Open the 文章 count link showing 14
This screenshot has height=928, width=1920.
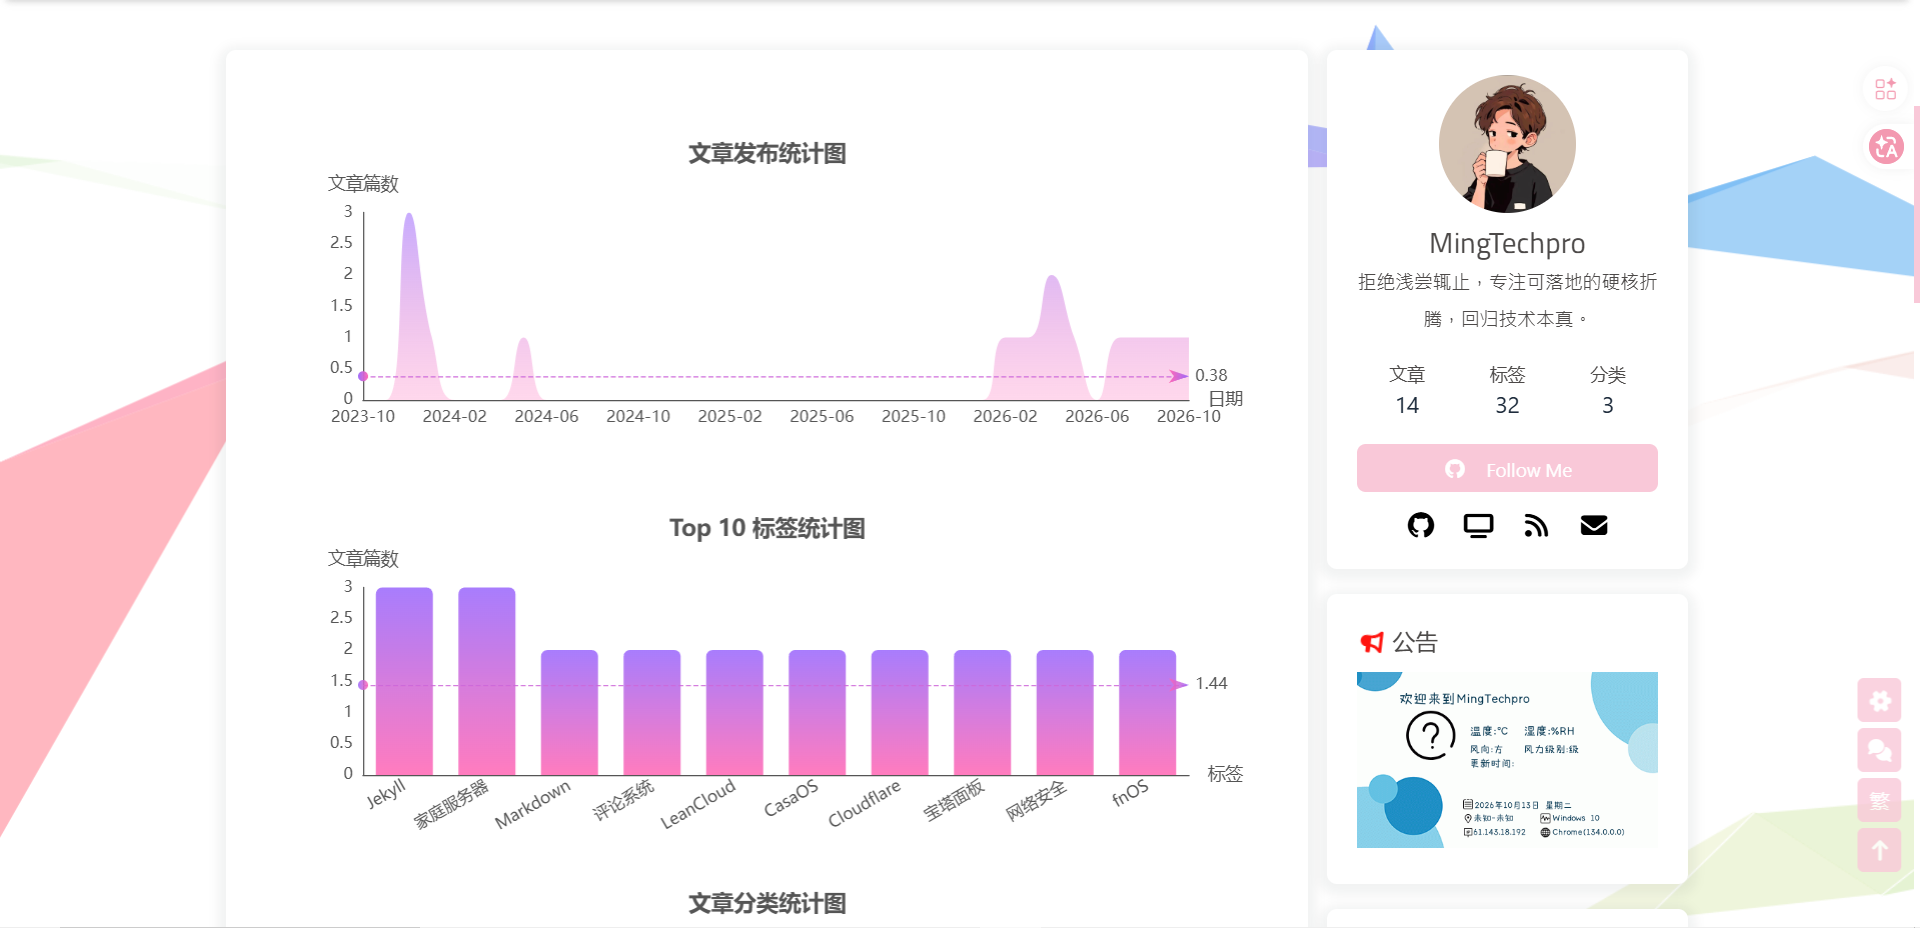pos(1407,390)
